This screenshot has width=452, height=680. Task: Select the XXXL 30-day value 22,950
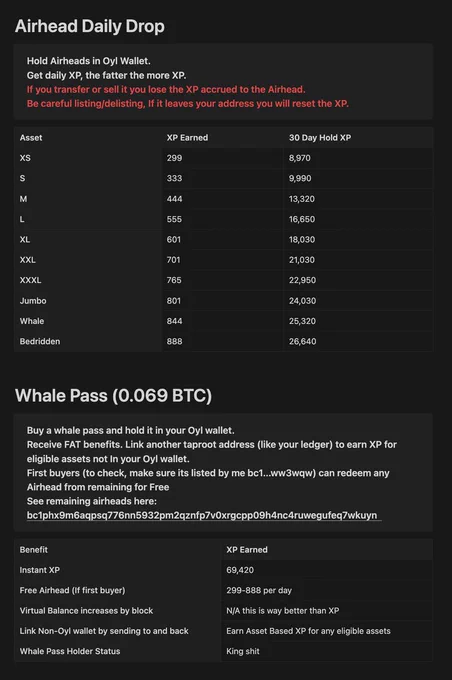coord(302,280)
